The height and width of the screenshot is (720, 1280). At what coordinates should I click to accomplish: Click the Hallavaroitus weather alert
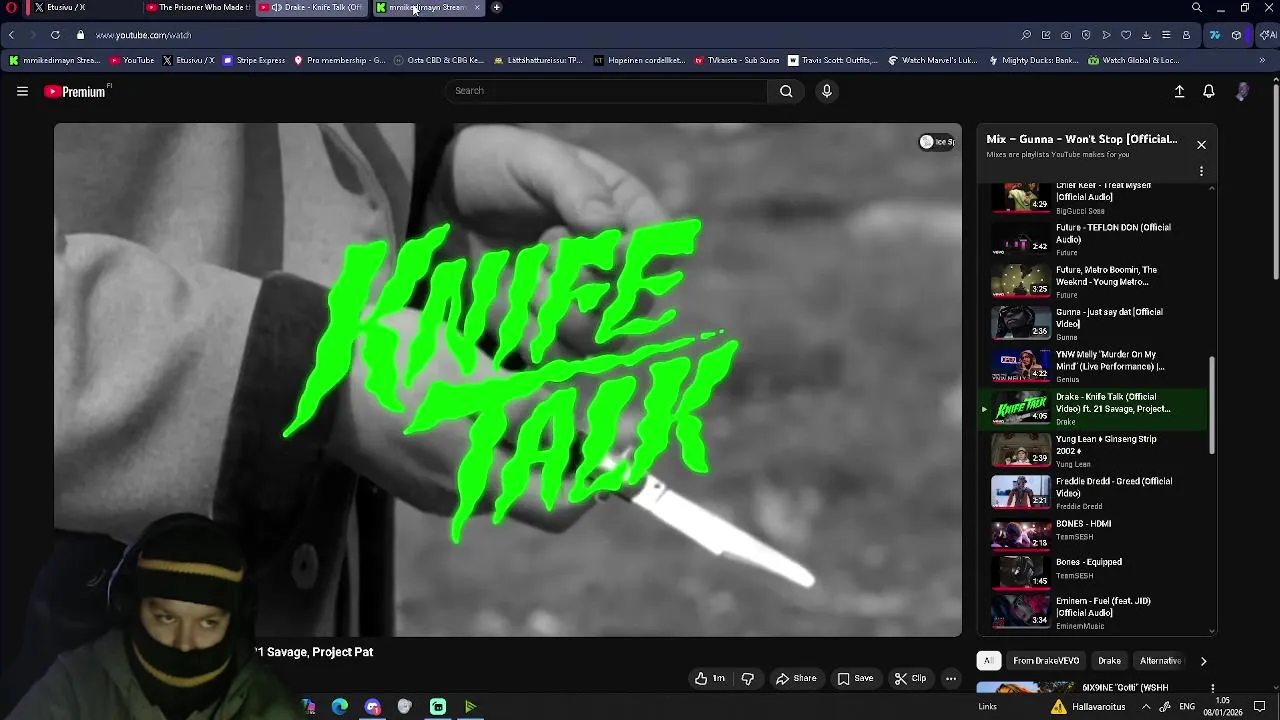tap(1088, 707)
